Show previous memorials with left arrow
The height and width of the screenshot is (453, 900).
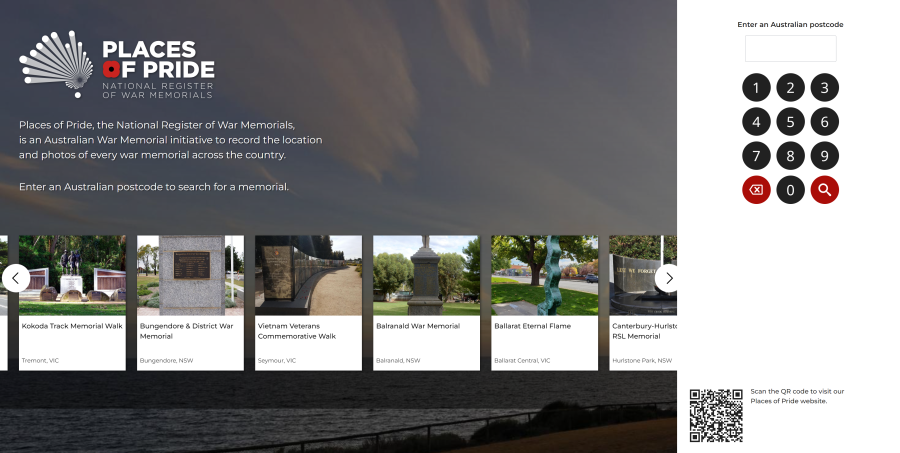point(16,278)
